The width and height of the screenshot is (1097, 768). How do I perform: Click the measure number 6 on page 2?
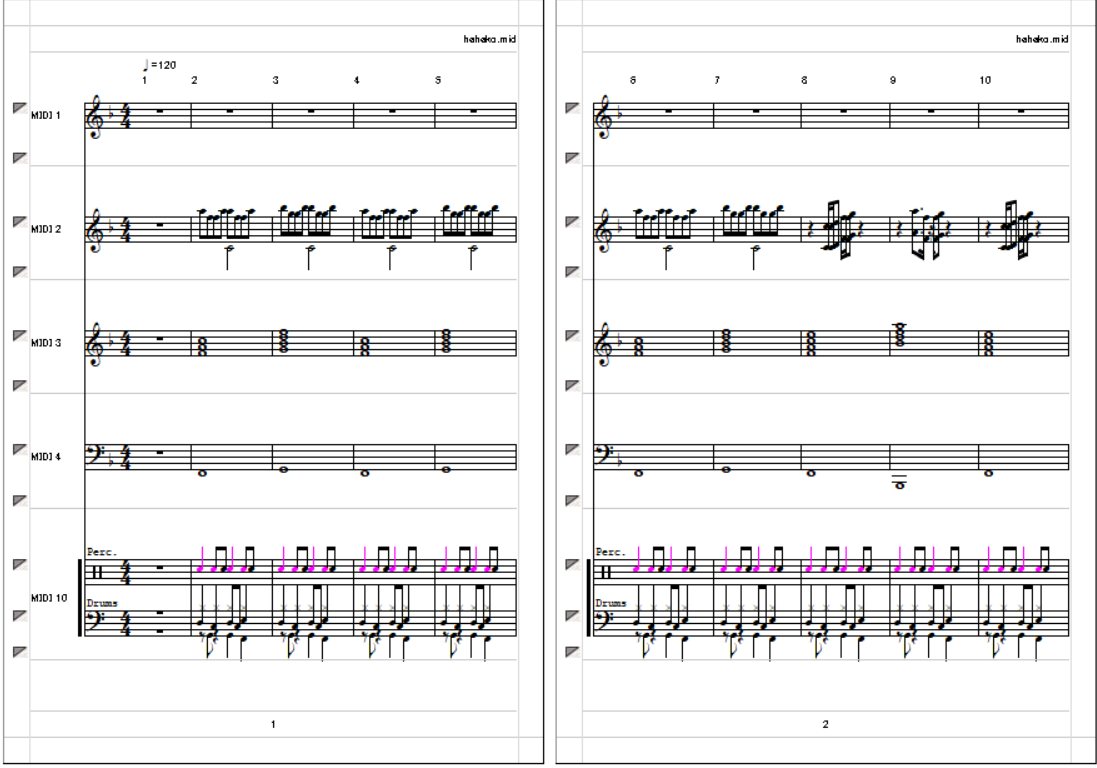point(632,80)
